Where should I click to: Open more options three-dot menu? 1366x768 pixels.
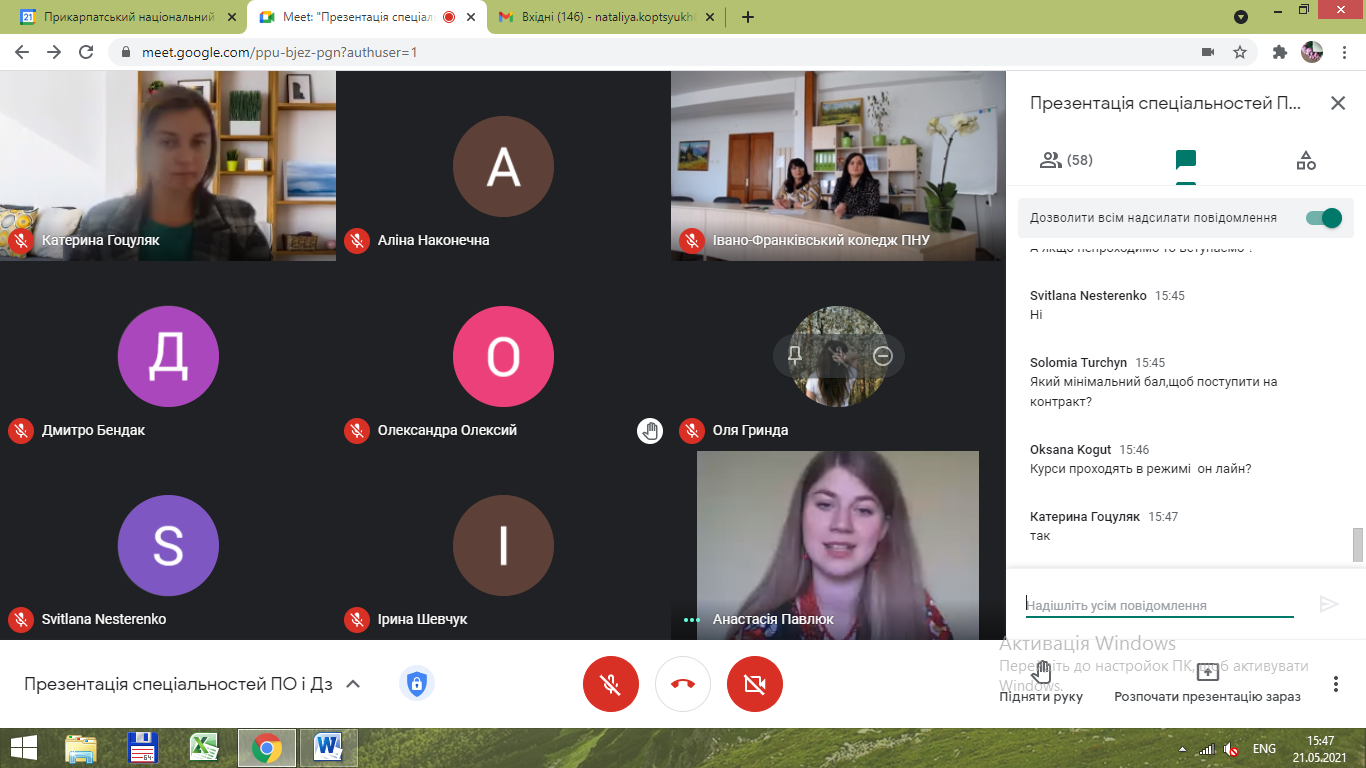pos(1336,684)
